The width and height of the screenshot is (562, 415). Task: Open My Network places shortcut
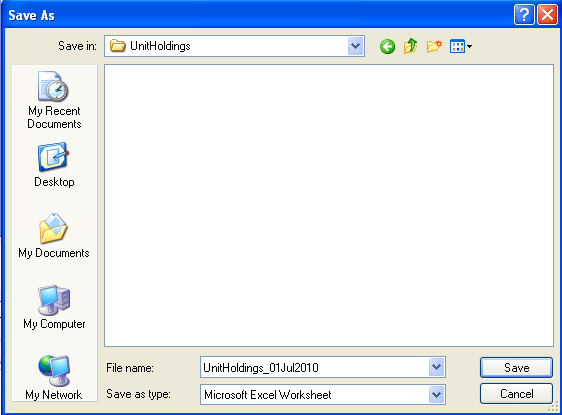(x=54, y=377)
